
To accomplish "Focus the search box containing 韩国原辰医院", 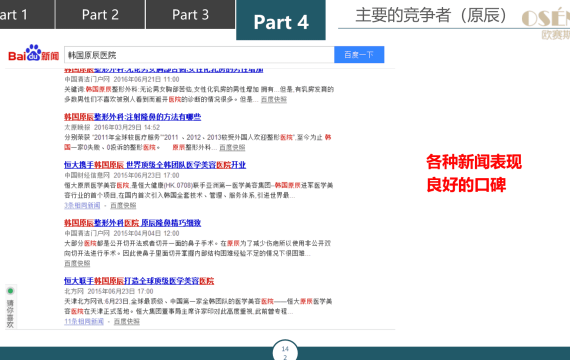I will coord(199,55).
